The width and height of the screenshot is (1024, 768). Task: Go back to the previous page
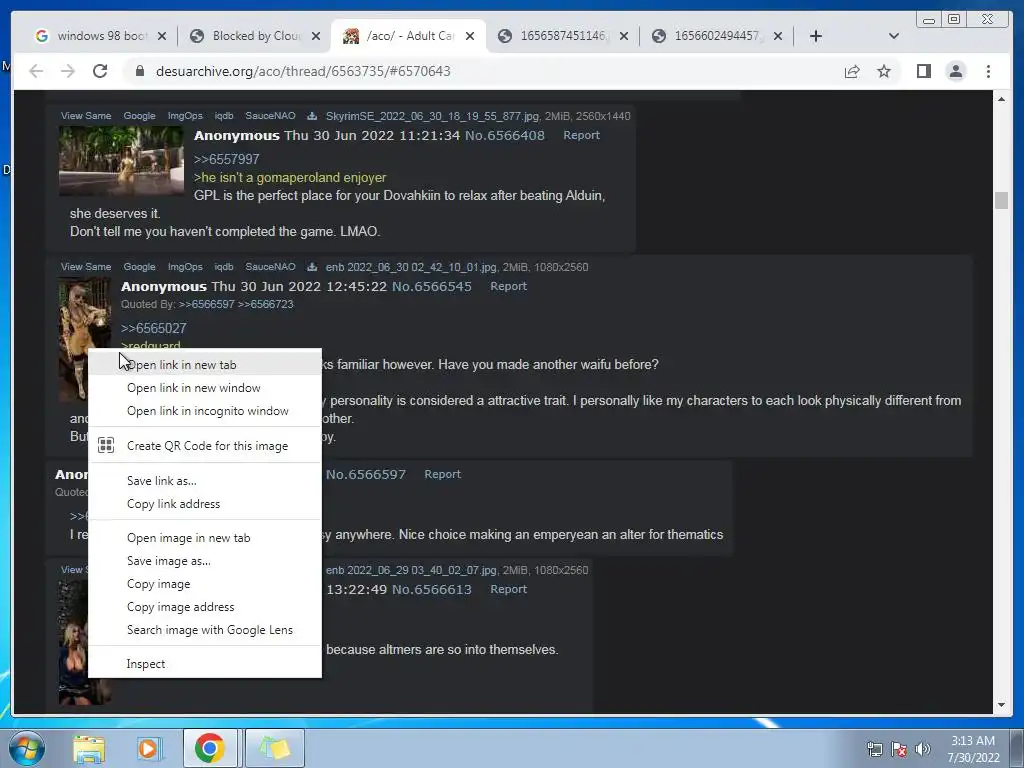pos(36,71)
